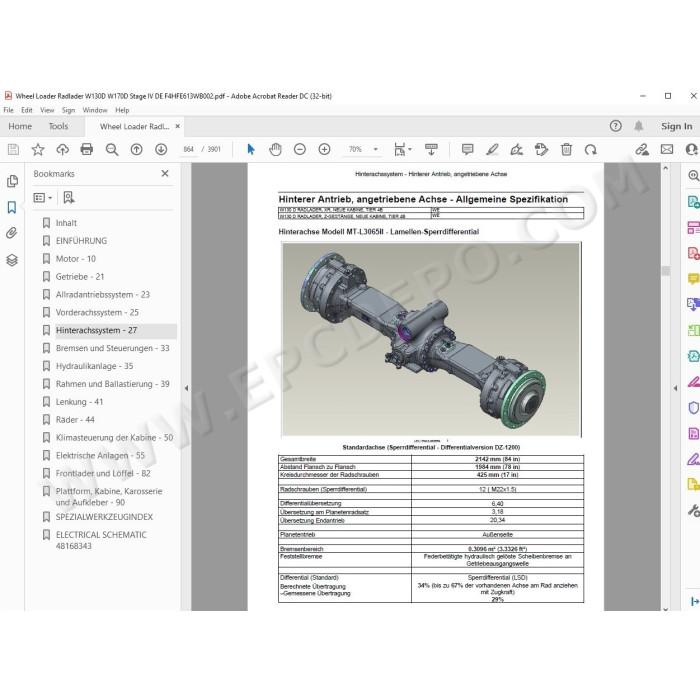Click the Zoom Out minus icon

pos(300,149)
